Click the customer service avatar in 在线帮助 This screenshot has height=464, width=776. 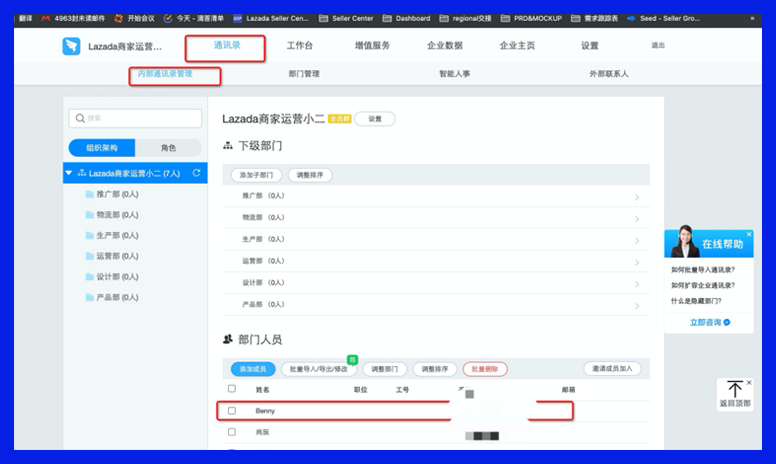(x=685, y=241)
